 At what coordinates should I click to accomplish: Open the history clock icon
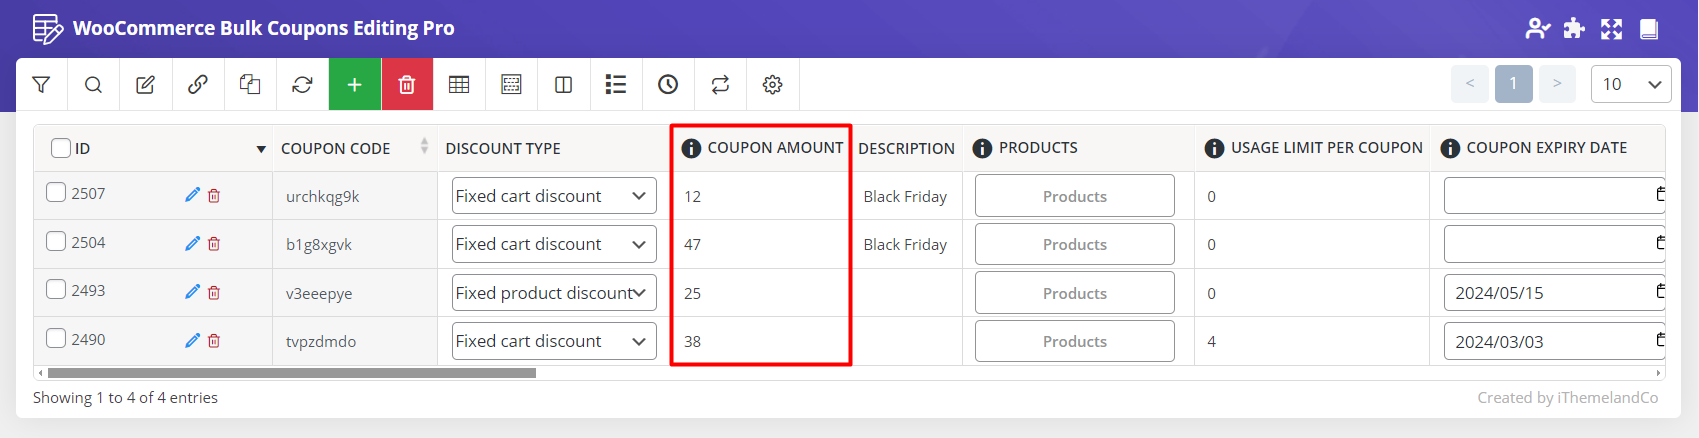coord(668,85)
